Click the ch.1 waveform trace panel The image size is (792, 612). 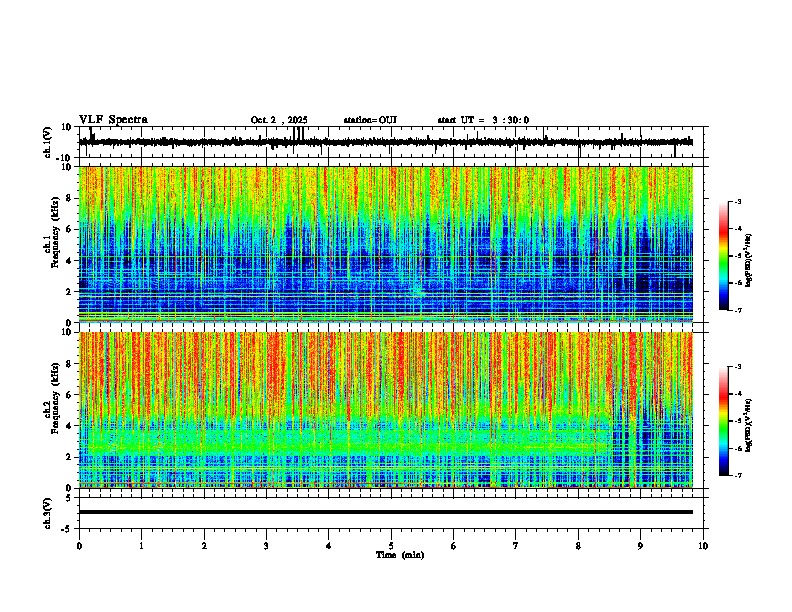[393, 142]
